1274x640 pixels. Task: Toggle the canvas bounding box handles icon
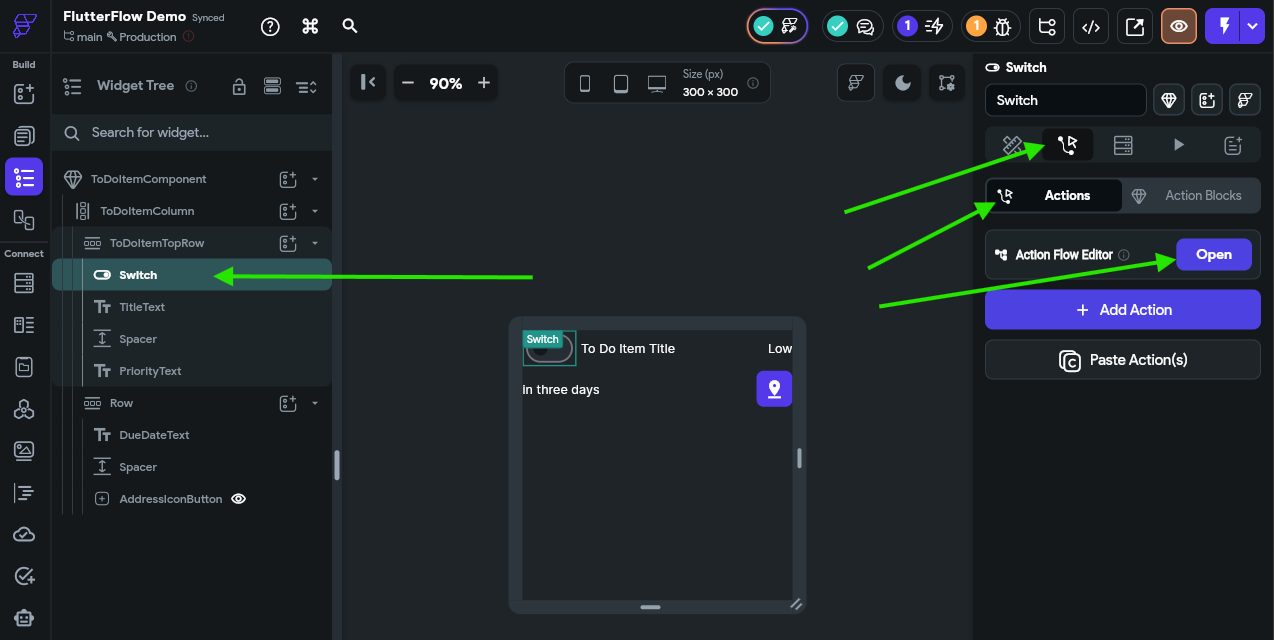(x=947, y=83)
